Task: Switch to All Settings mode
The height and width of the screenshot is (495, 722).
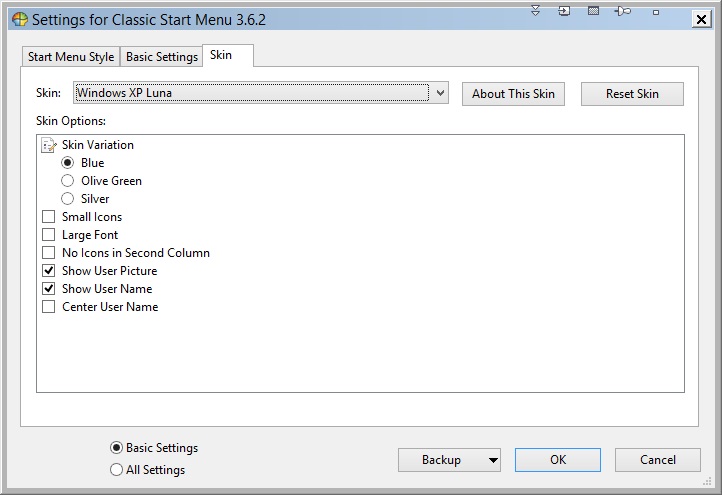Action: click(x=116, y=470)
